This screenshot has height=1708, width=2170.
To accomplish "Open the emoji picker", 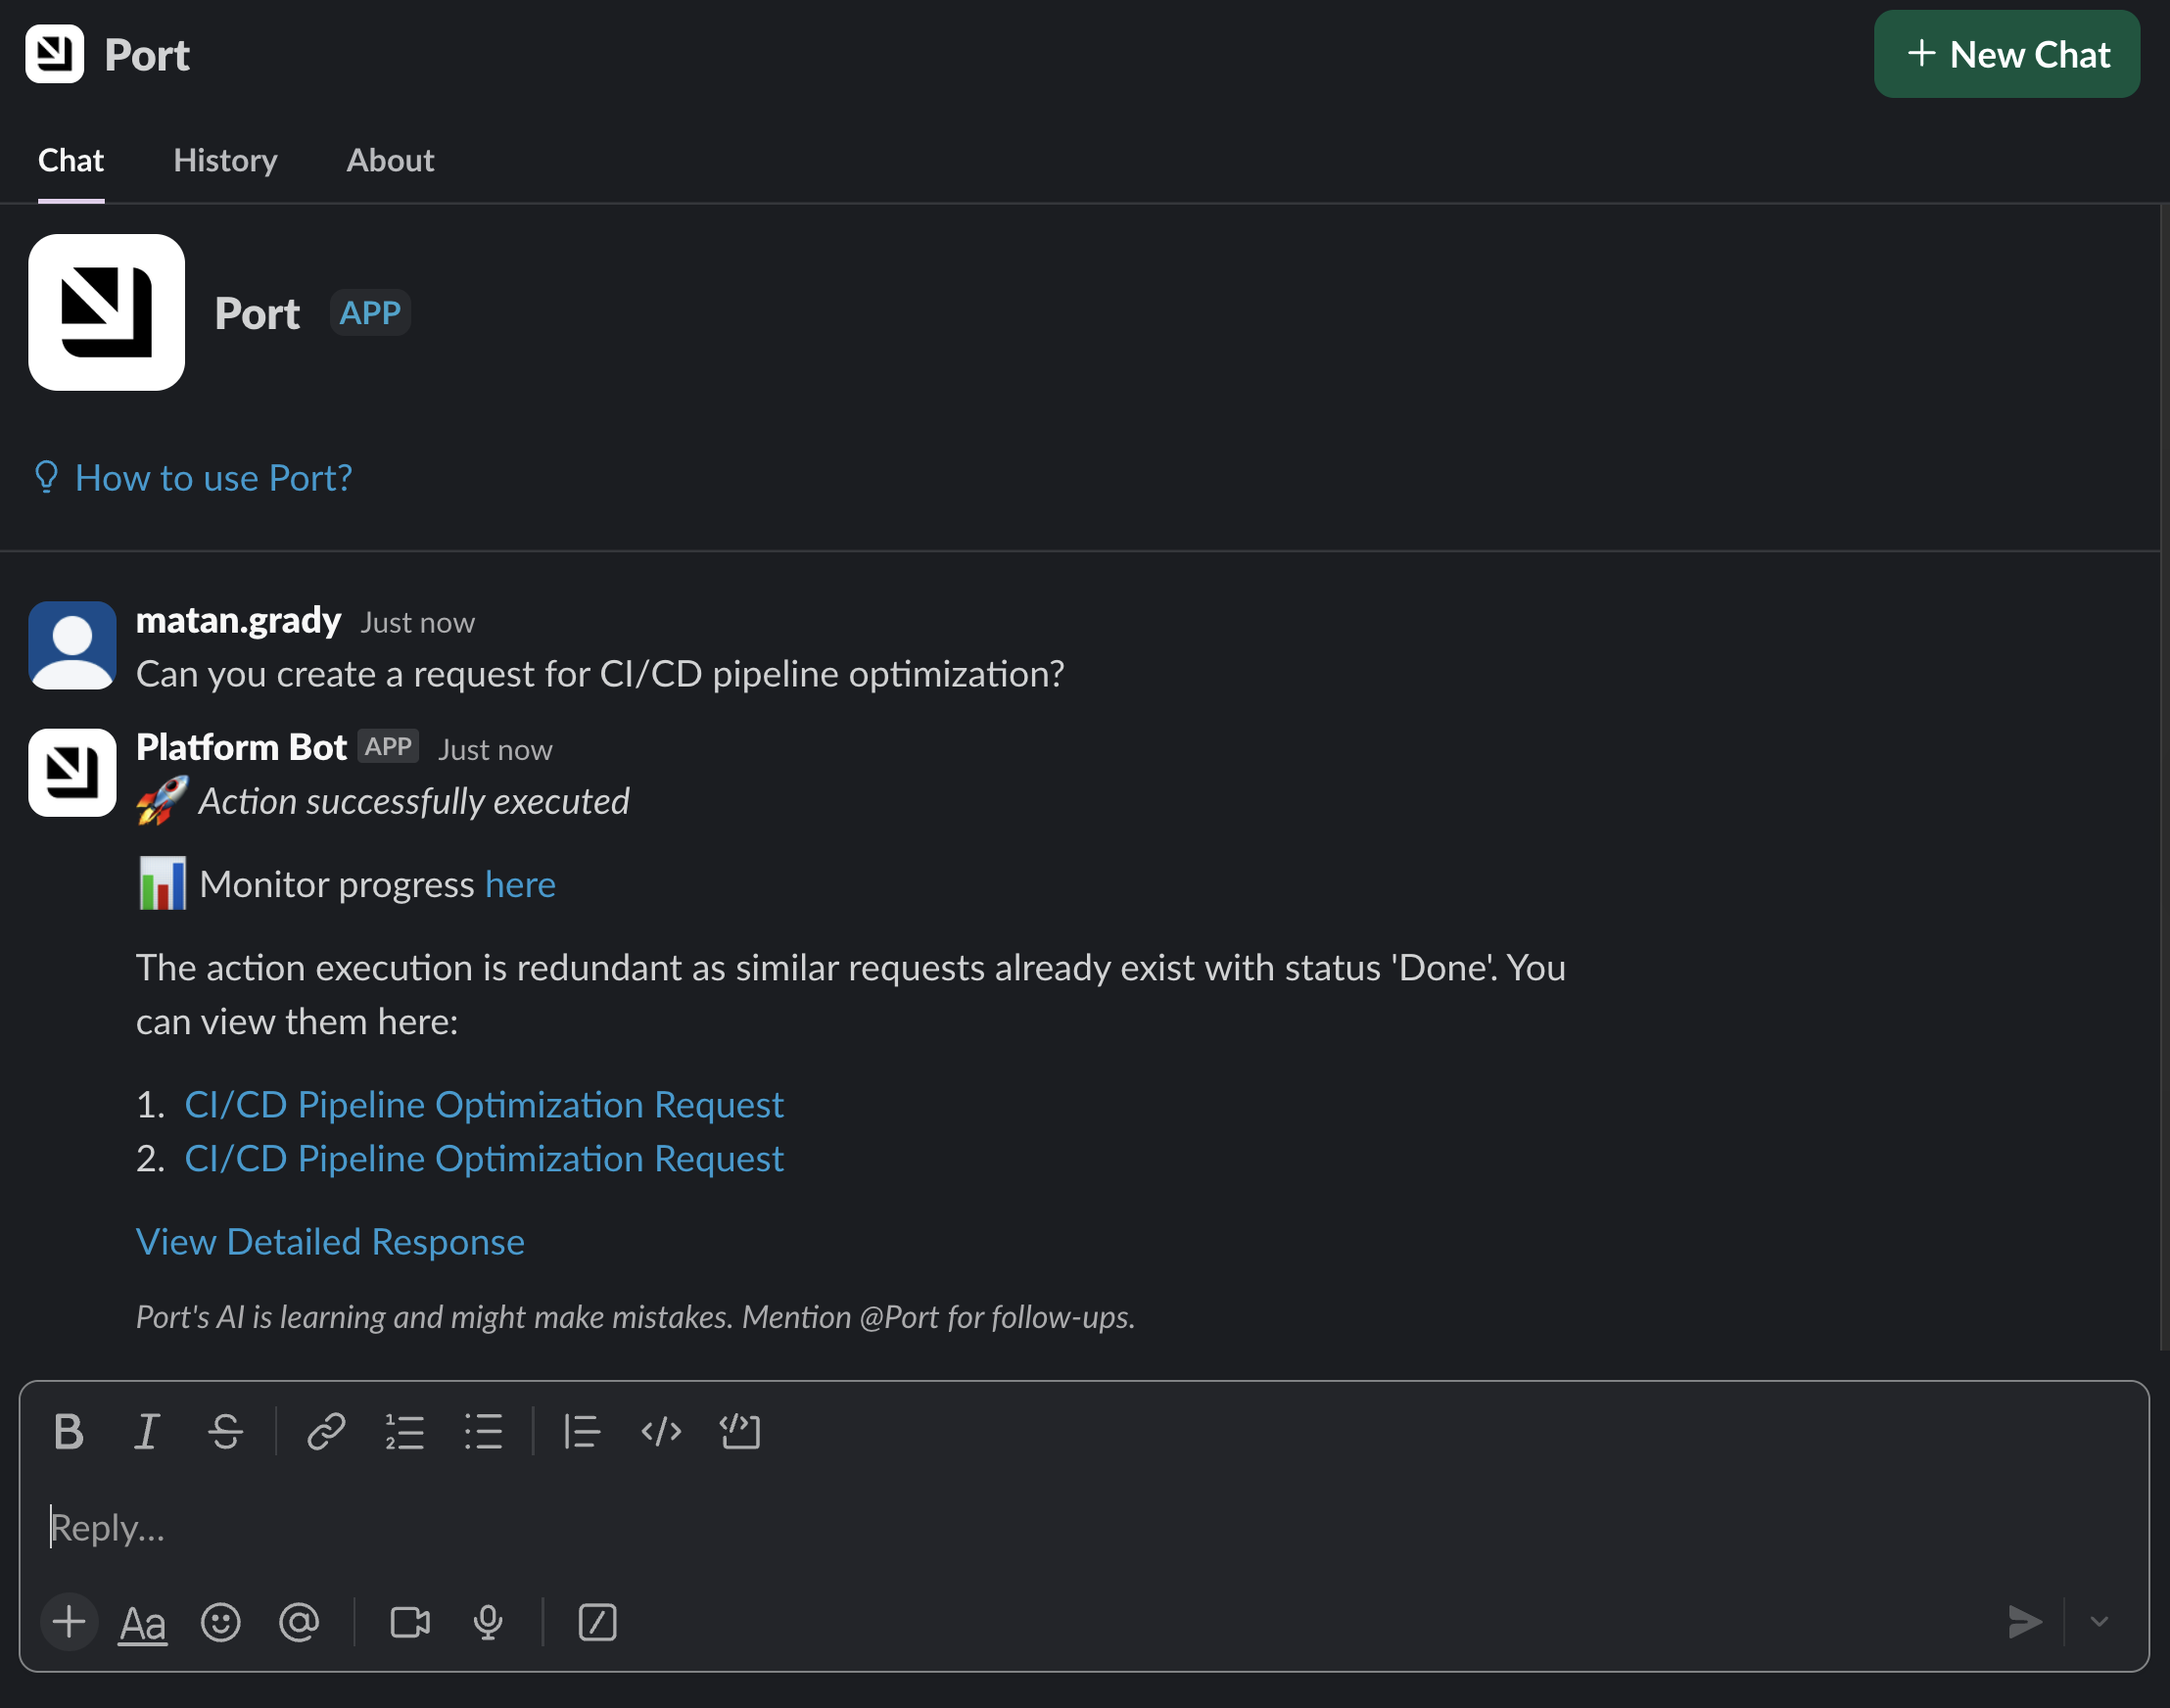I will pos(220,1622).
